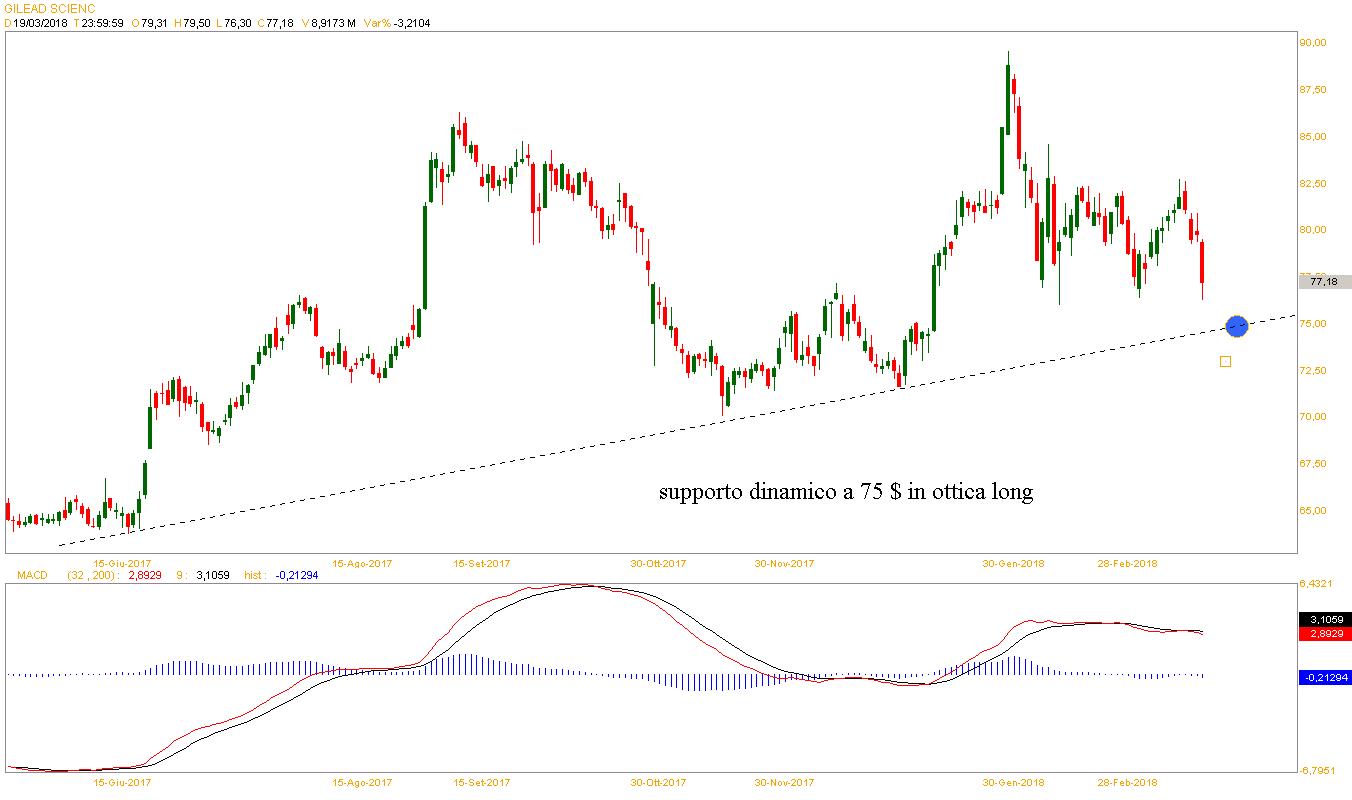
Task: Click 30-Gen-2018 on price chart time axis
Action: pos(1013,563)
